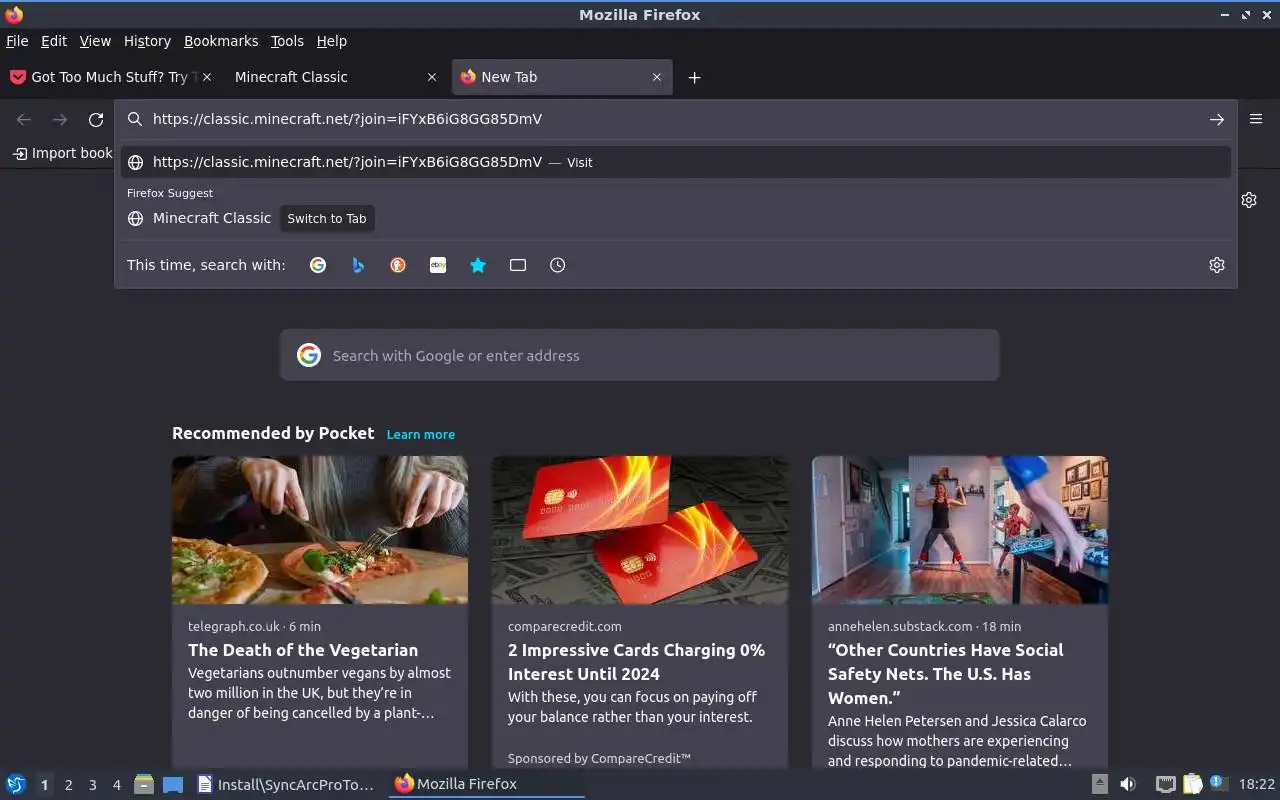Click the notification info icon in tray
The height and width of the screenshot is (800, 1280).
(x=1218, y=783)
